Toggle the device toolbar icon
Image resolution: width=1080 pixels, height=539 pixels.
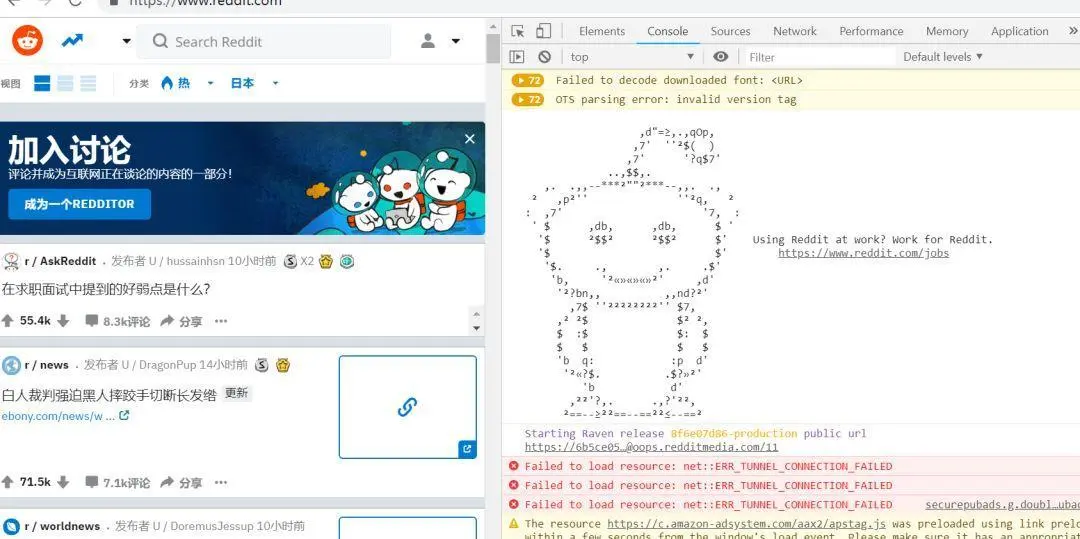[x=543, y=31]
